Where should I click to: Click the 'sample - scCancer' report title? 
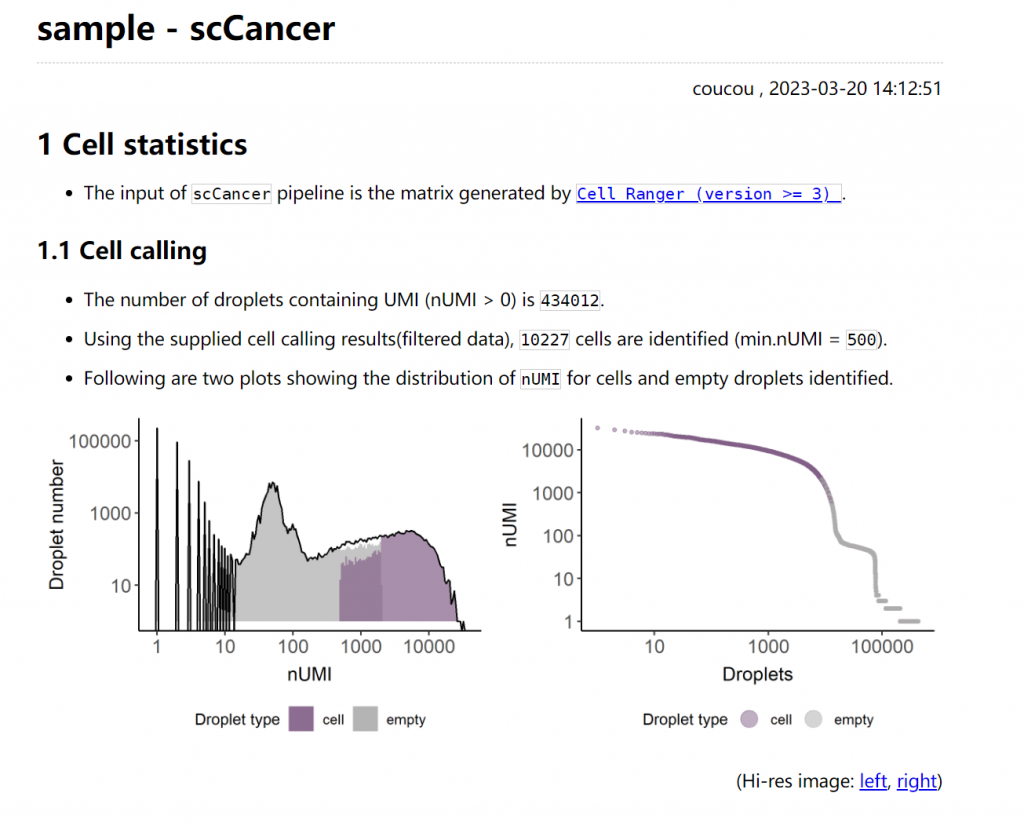click(x=185, y=28)
